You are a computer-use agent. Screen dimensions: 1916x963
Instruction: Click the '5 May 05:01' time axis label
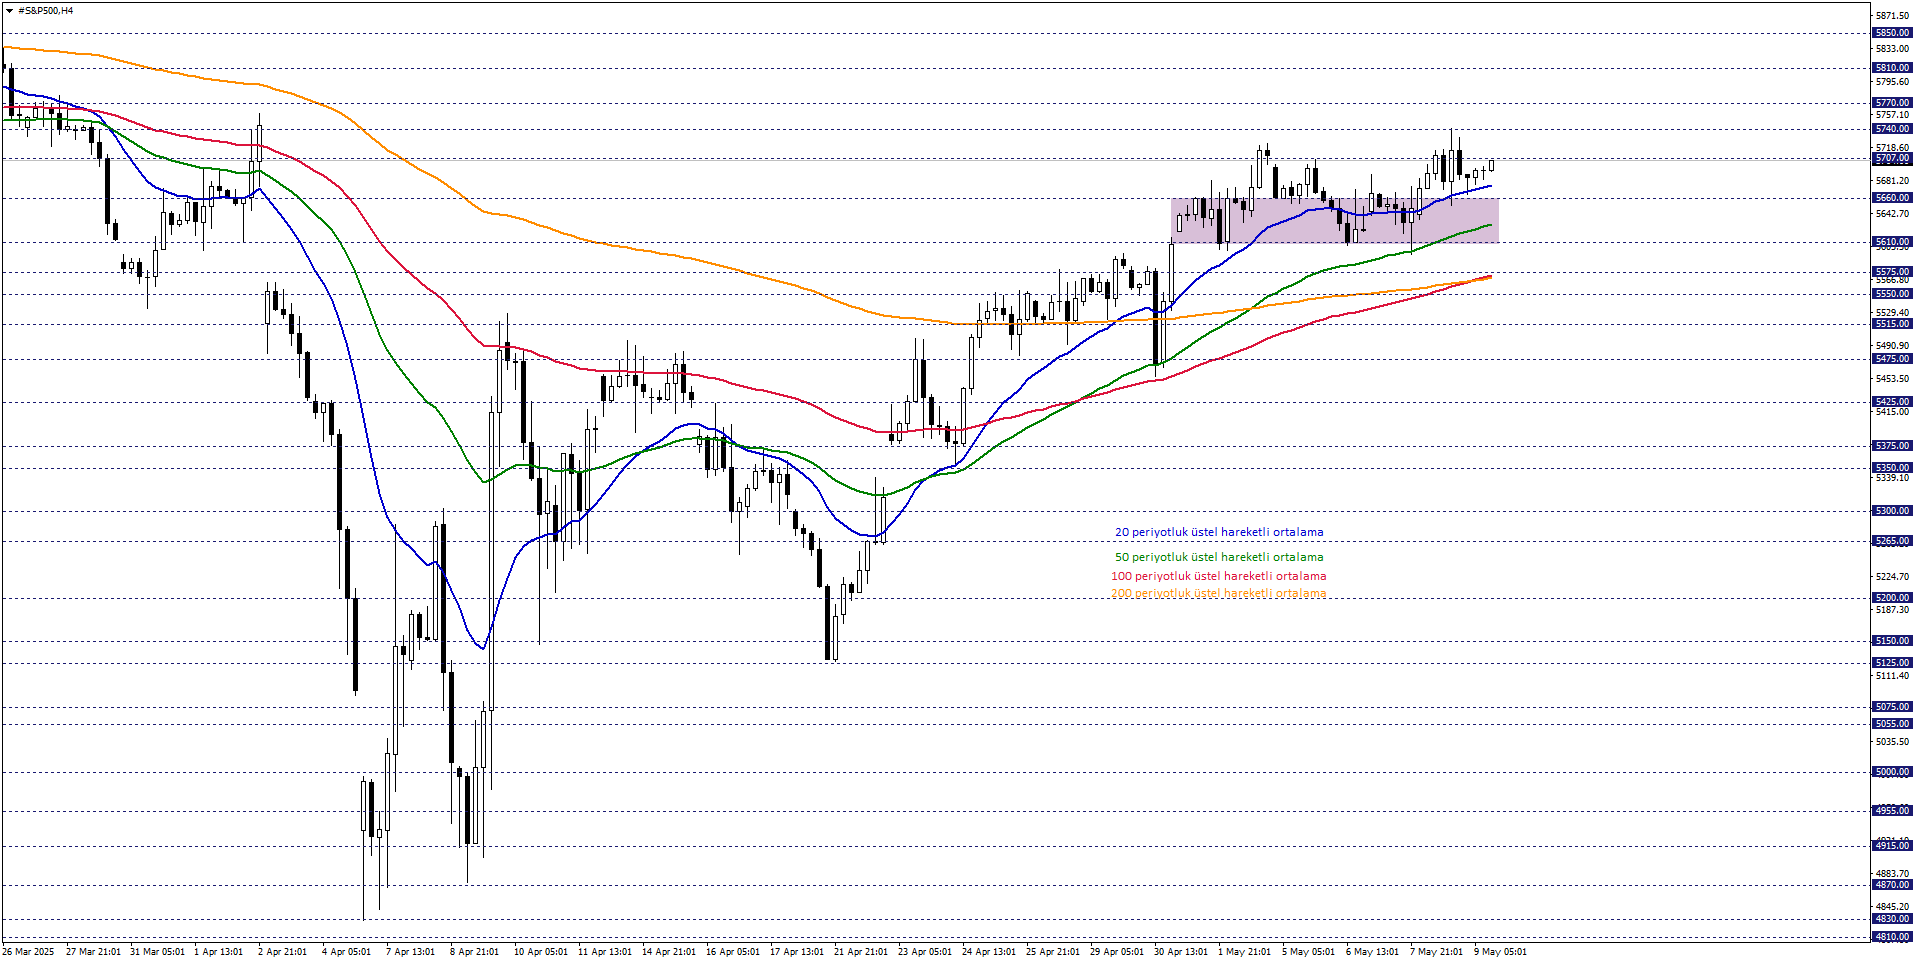point(1308,952)
